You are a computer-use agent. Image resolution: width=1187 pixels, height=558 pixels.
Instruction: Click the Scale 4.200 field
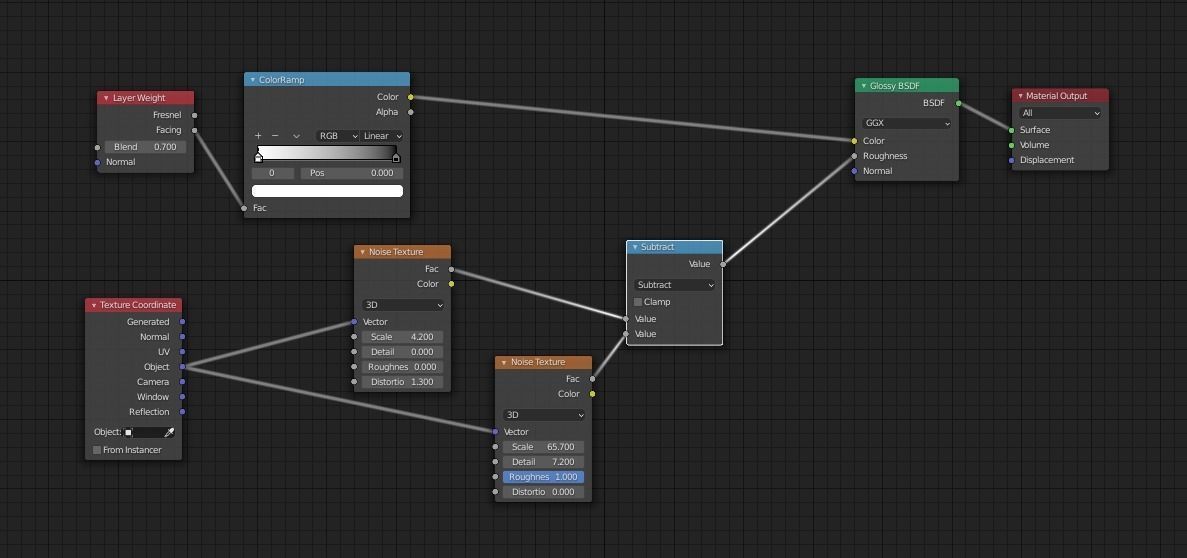[x=403, y=337]
